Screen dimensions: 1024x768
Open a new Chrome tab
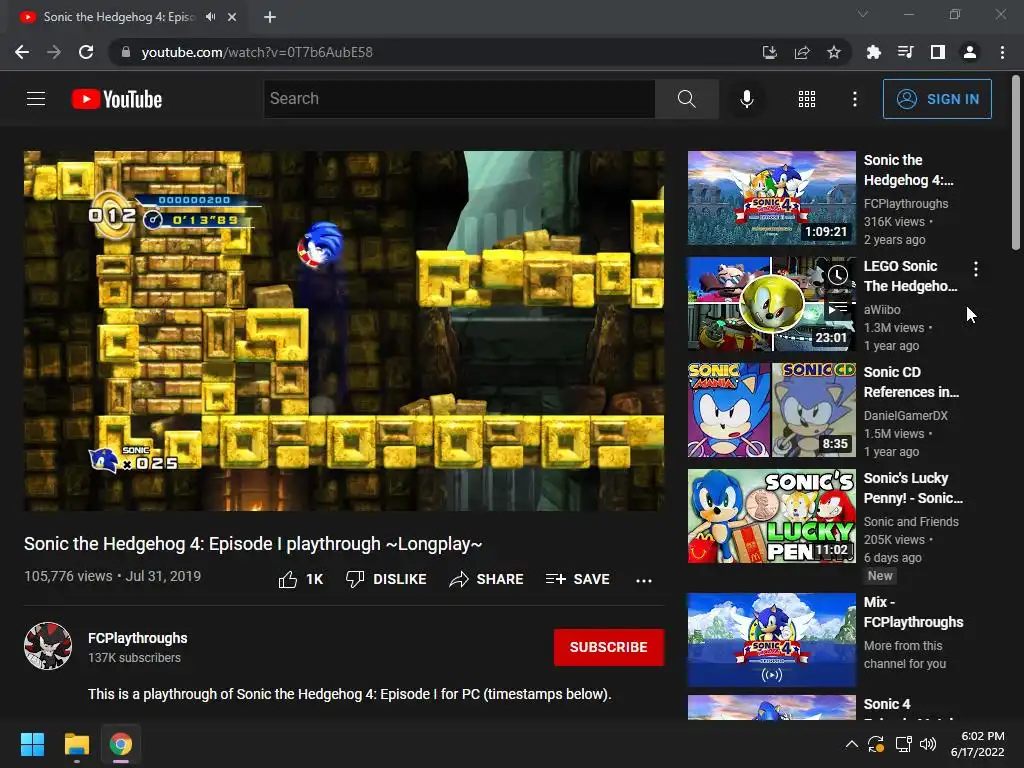tap(270, 17)
